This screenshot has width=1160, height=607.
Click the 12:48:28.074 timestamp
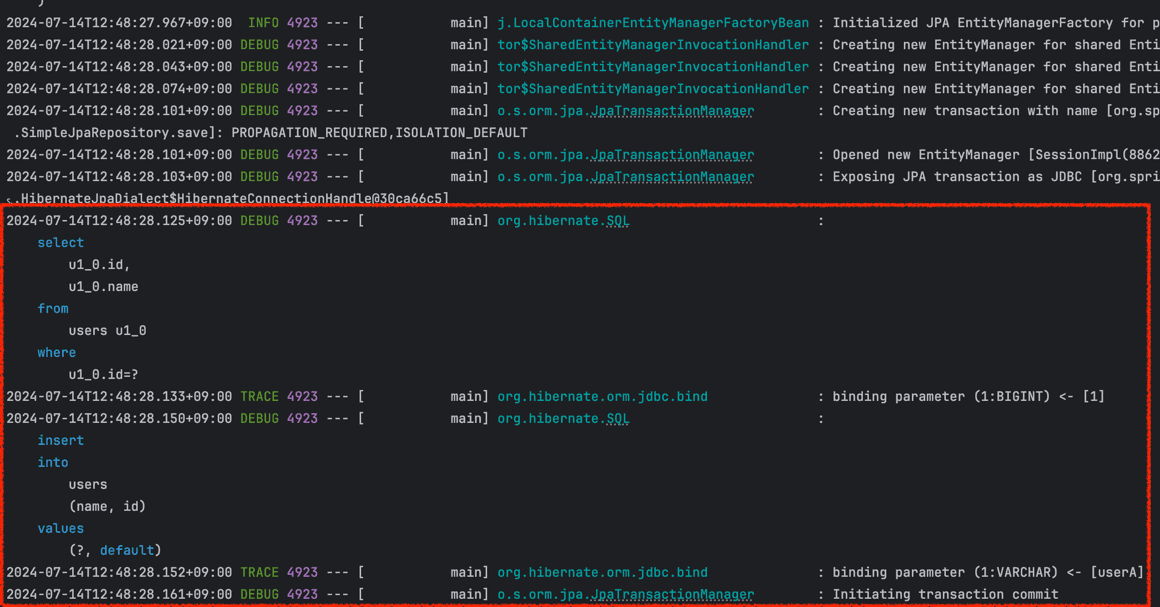119,89
